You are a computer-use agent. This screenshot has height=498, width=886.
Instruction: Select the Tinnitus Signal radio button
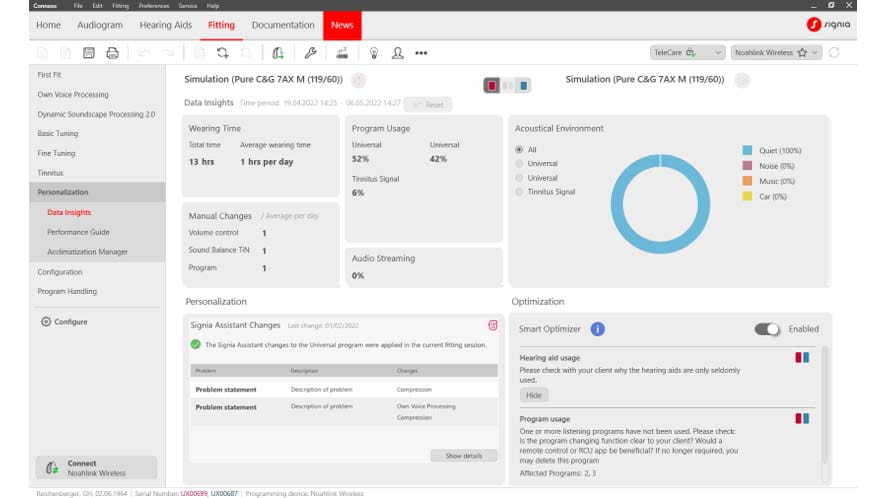click(x=519, y=192)
